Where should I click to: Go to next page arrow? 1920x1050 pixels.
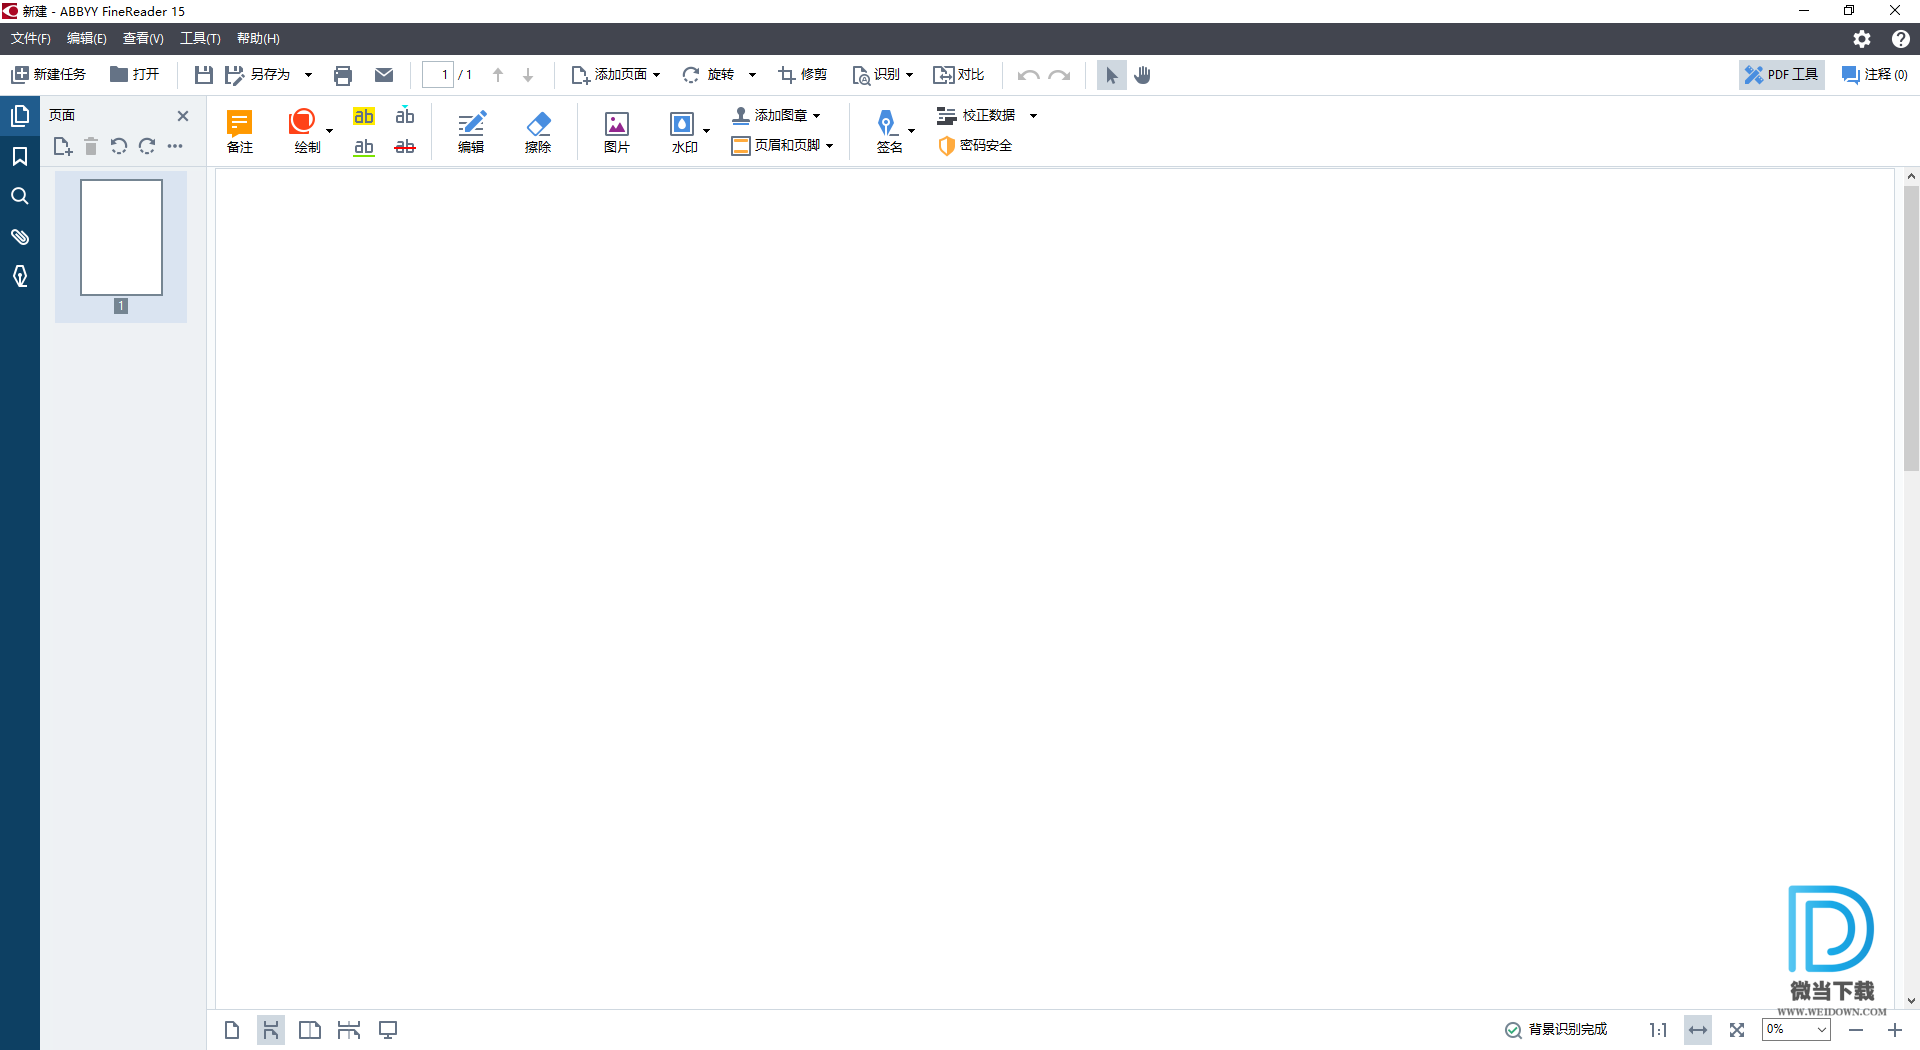point(528,75)
